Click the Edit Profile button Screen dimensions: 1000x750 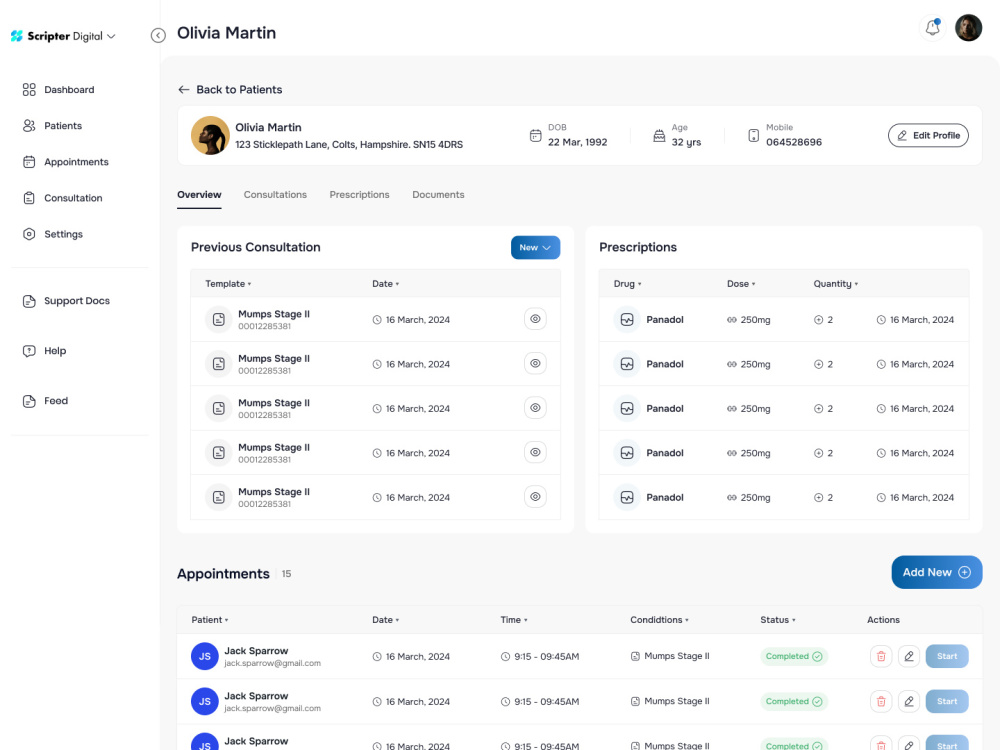[928, 135]
